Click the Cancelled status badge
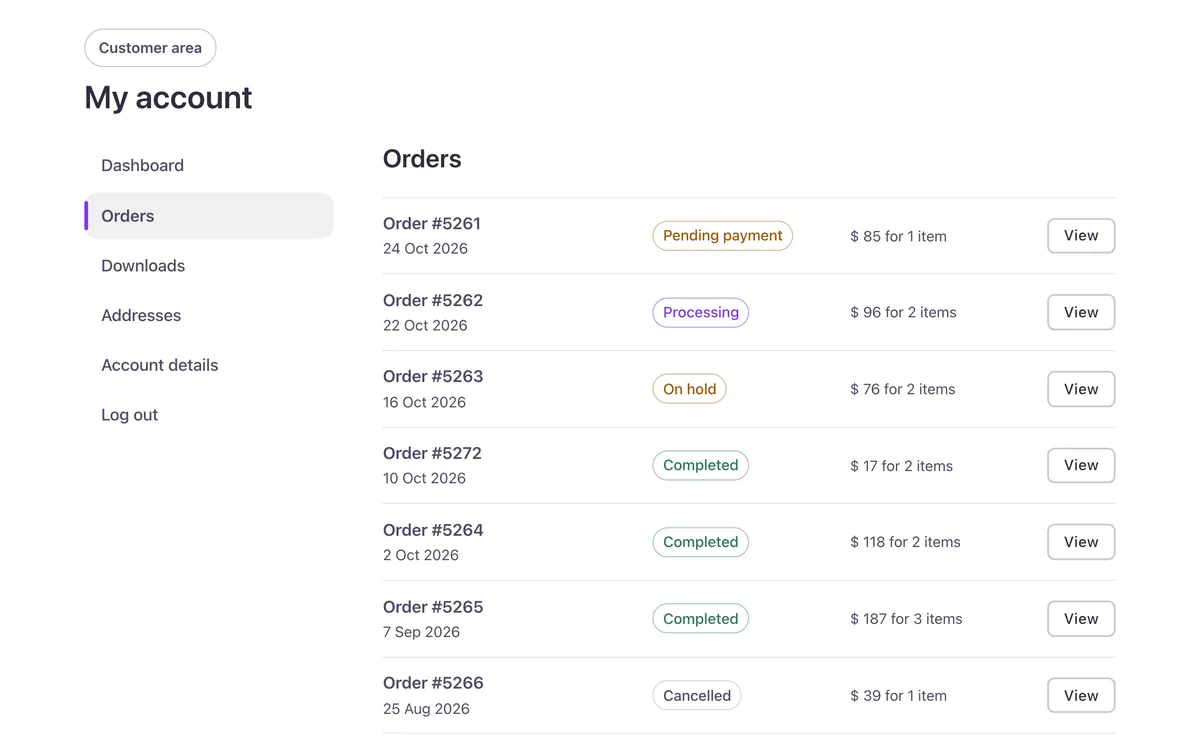The width and height of the screenshot is (1200, 750). (697, 696)
